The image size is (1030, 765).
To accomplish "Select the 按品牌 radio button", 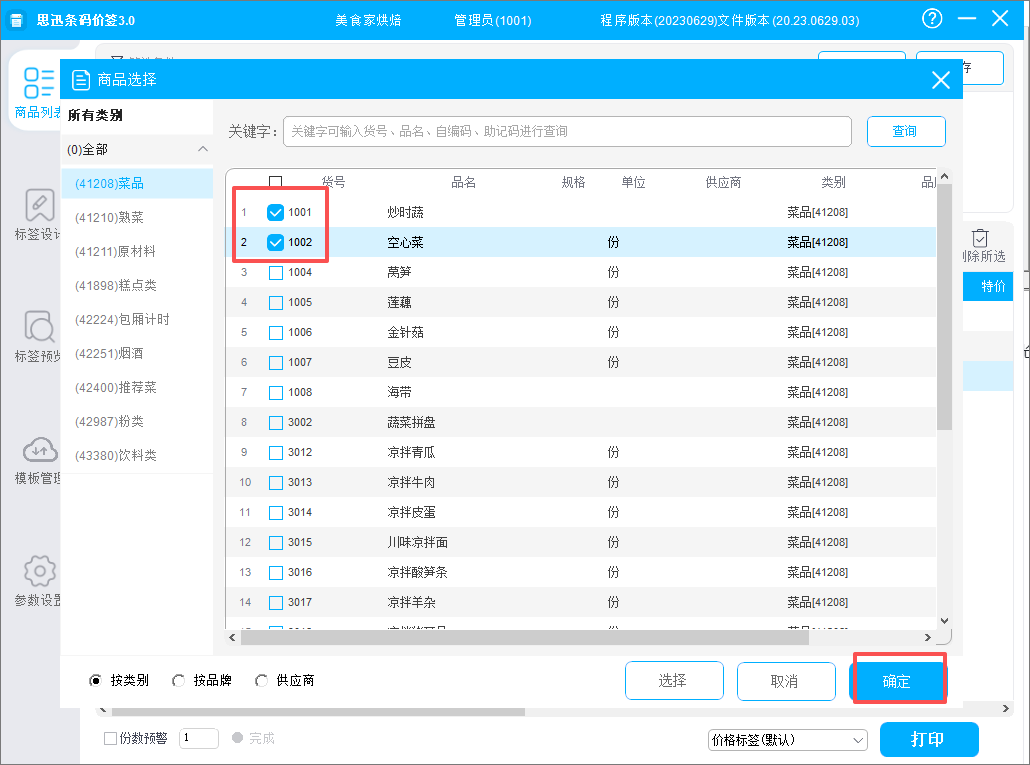I will 179,681.
